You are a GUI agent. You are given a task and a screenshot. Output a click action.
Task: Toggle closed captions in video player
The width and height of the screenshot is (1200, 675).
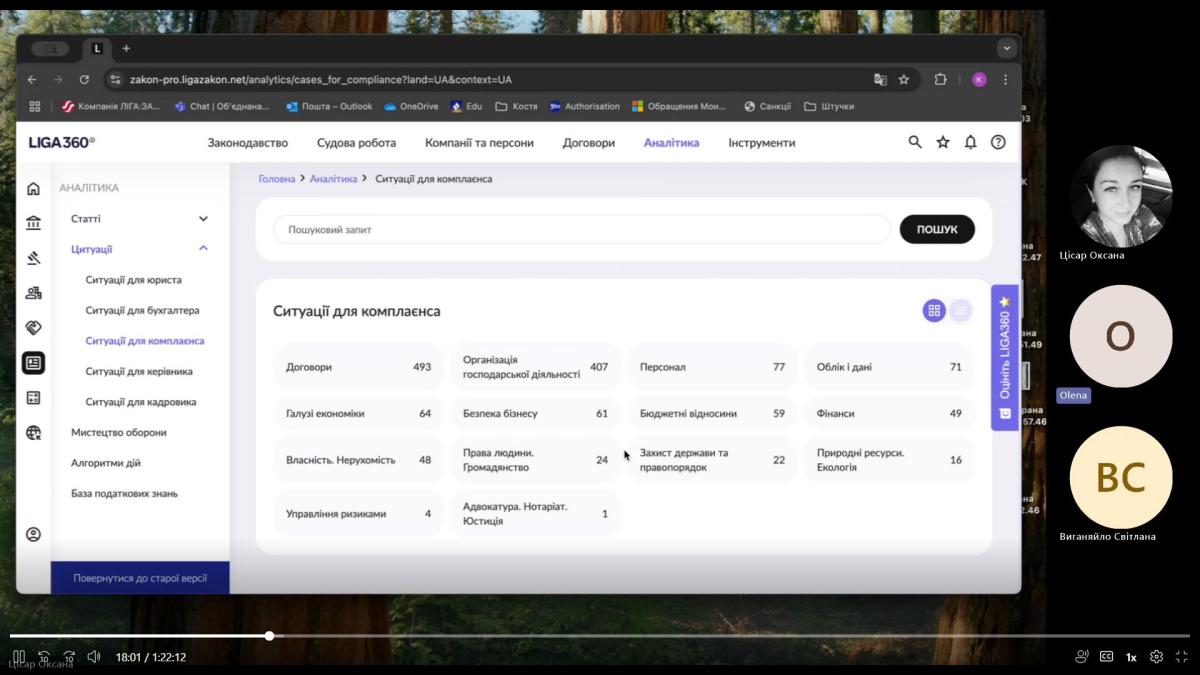[x=1106, y=657]
